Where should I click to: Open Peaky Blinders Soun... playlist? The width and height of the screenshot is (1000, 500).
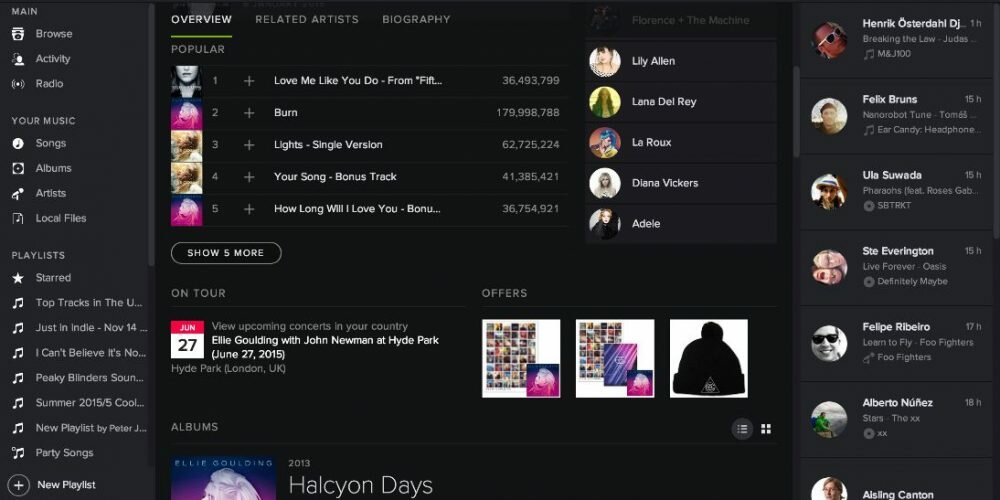(x=90, y=378)
